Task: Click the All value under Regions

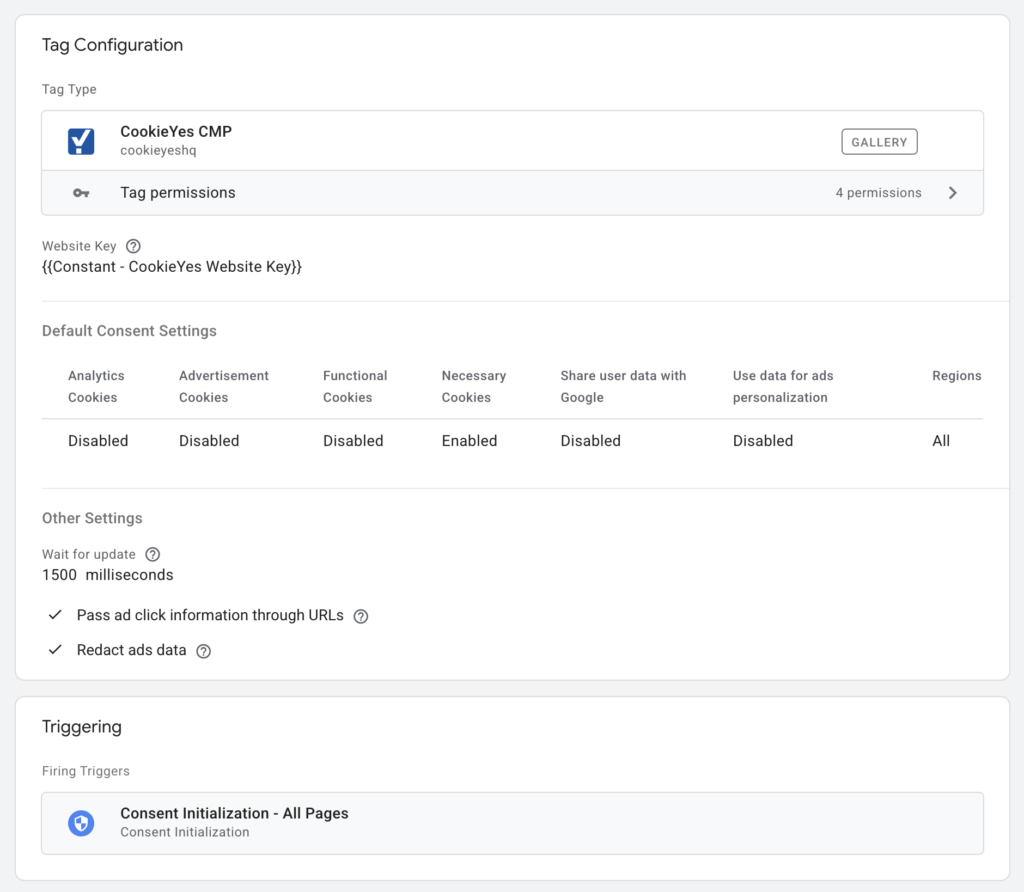Action: 941,441
